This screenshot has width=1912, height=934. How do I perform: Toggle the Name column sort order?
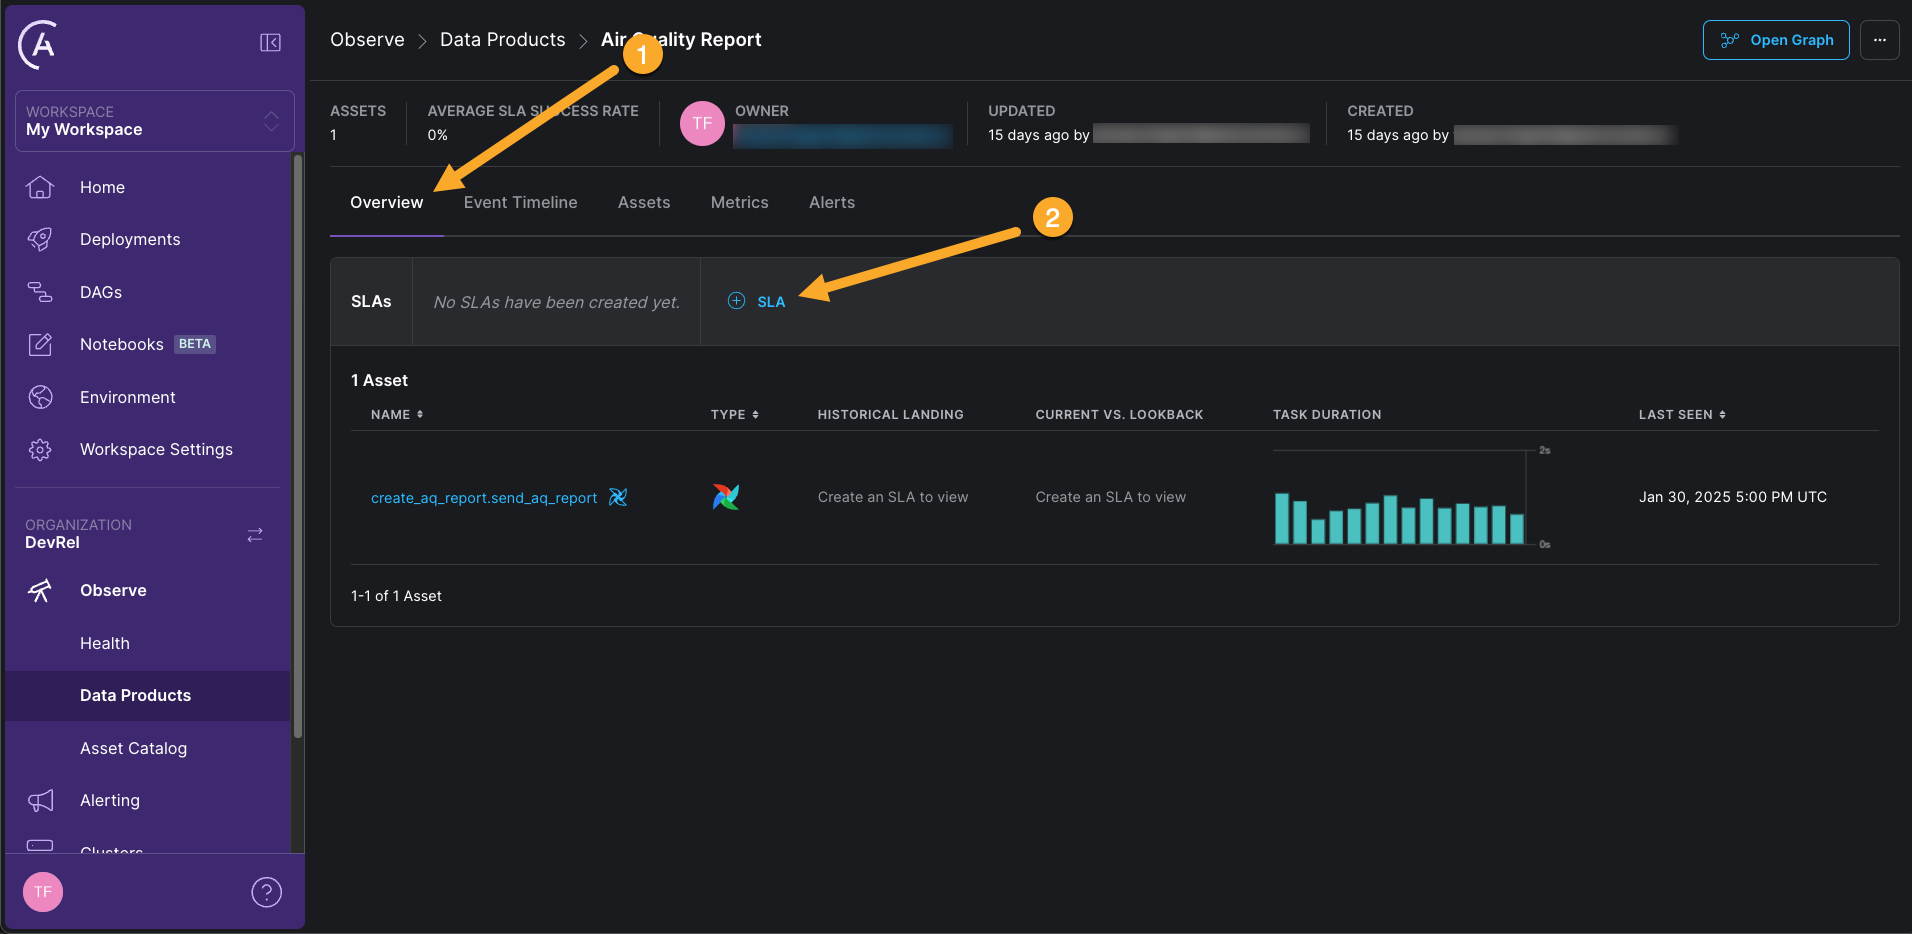tap(420, 414)
